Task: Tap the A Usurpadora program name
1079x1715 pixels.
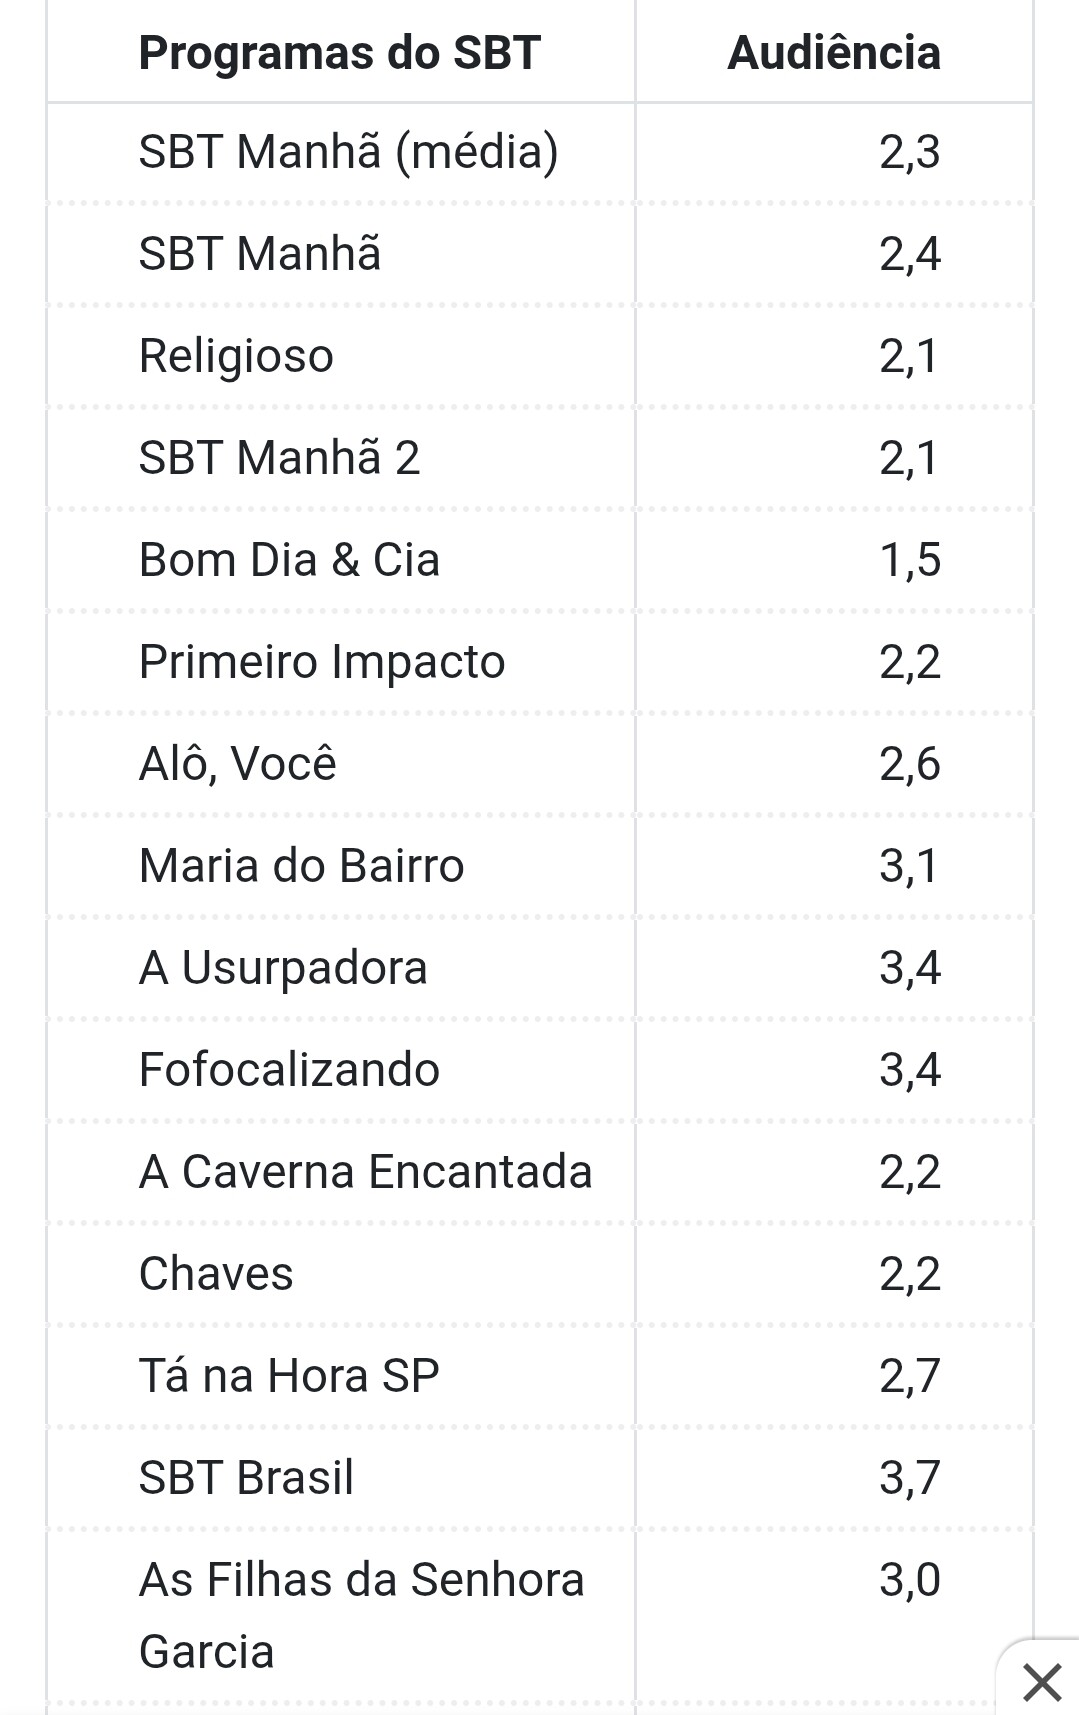Action: point(283,969)
